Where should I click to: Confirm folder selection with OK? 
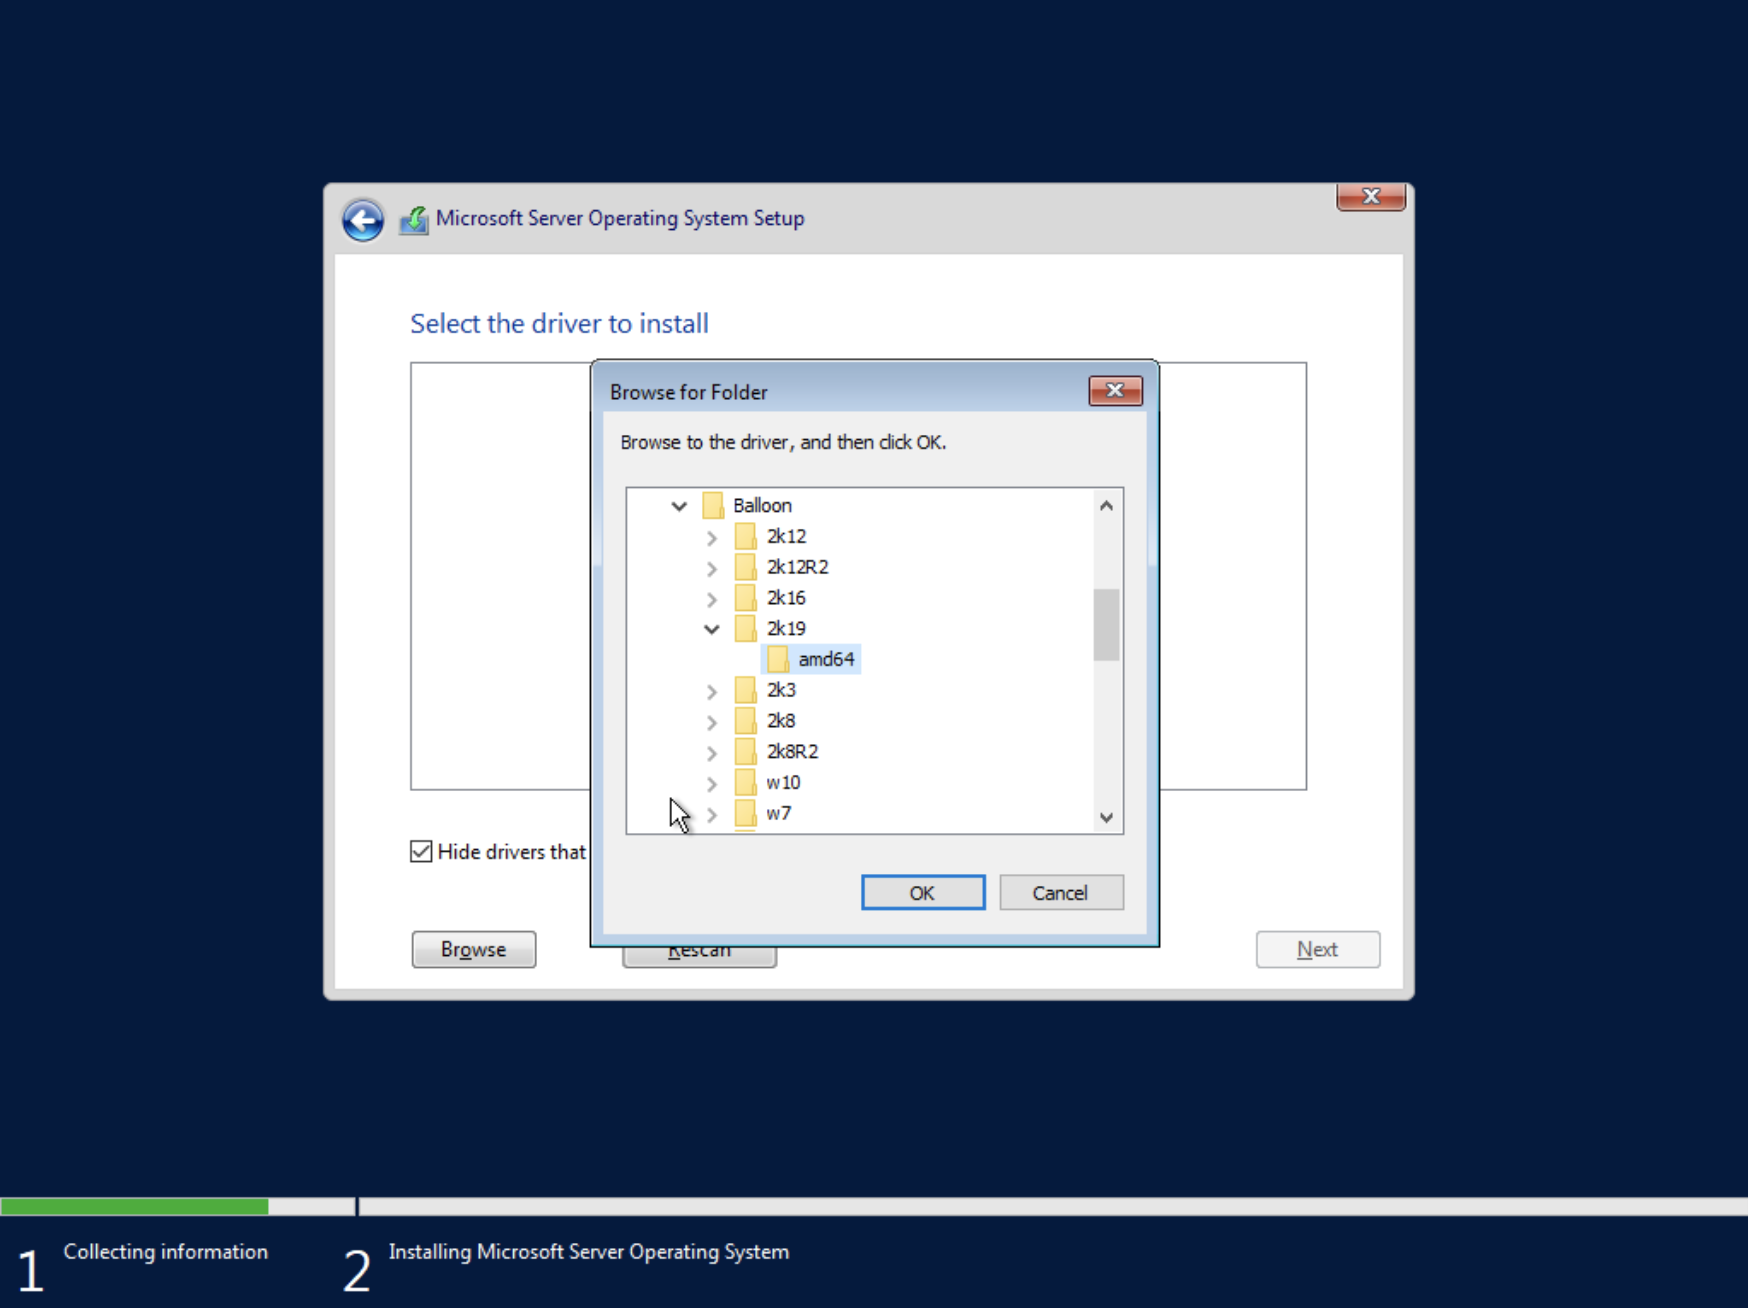pyautogui.click(x=922, y=892)
